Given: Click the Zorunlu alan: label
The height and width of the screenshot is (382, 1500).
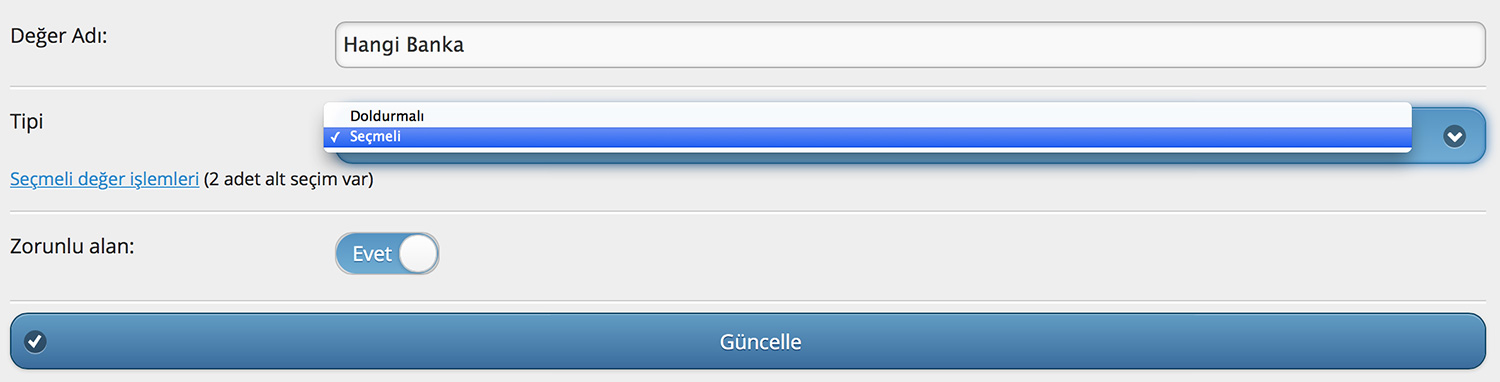Looking at the screenshot, I should coord(72,244).
